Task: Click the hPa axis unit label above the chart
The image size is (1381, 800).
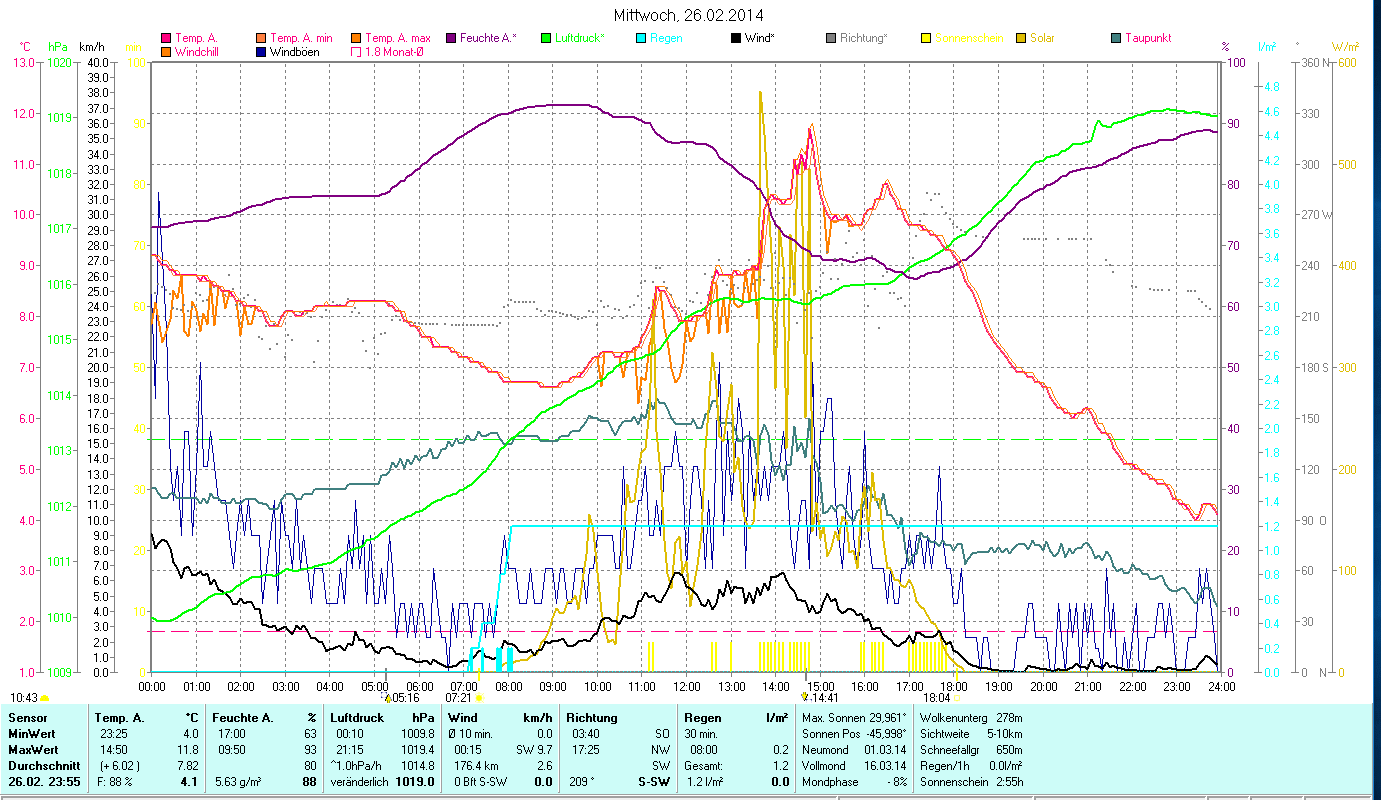Action: (57, 47)
